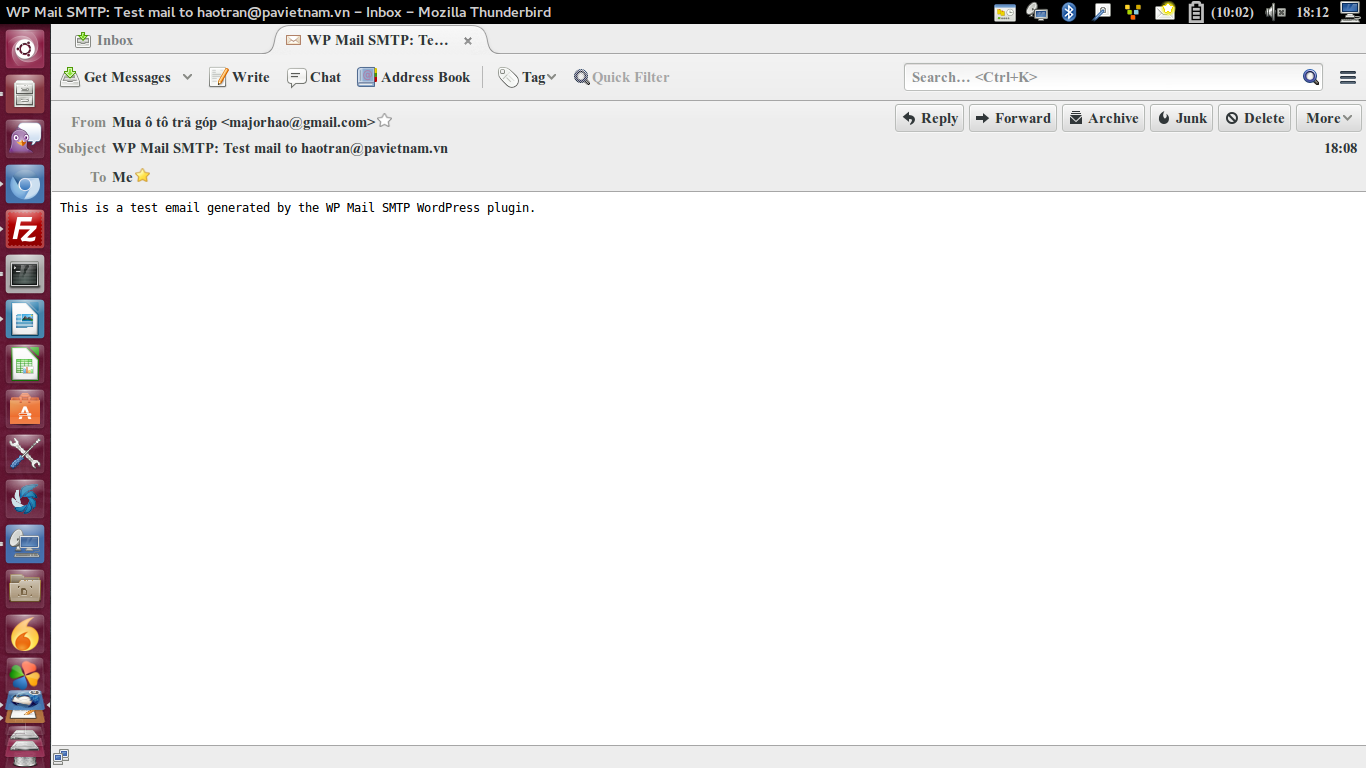Delete this message

[1254, 118]
